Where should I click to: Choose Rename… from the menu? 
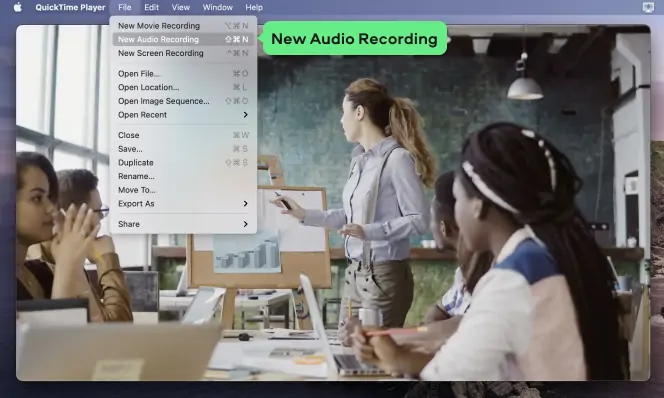point(183,176)
